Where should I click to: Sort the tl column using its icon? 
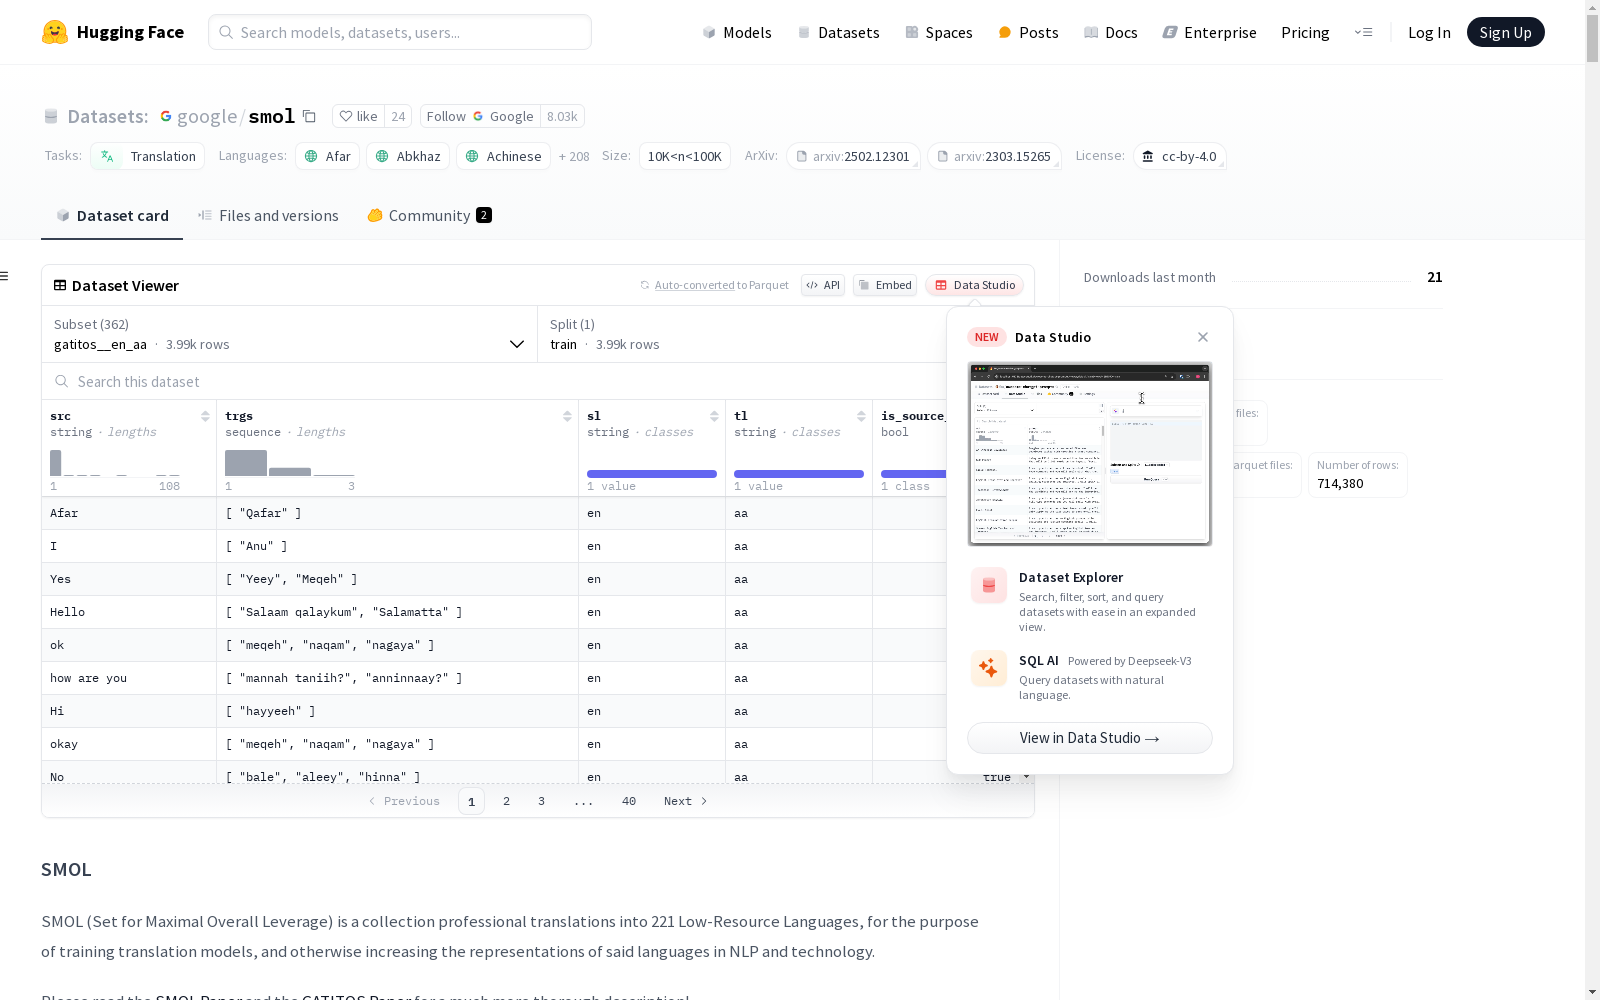[861, 416]
